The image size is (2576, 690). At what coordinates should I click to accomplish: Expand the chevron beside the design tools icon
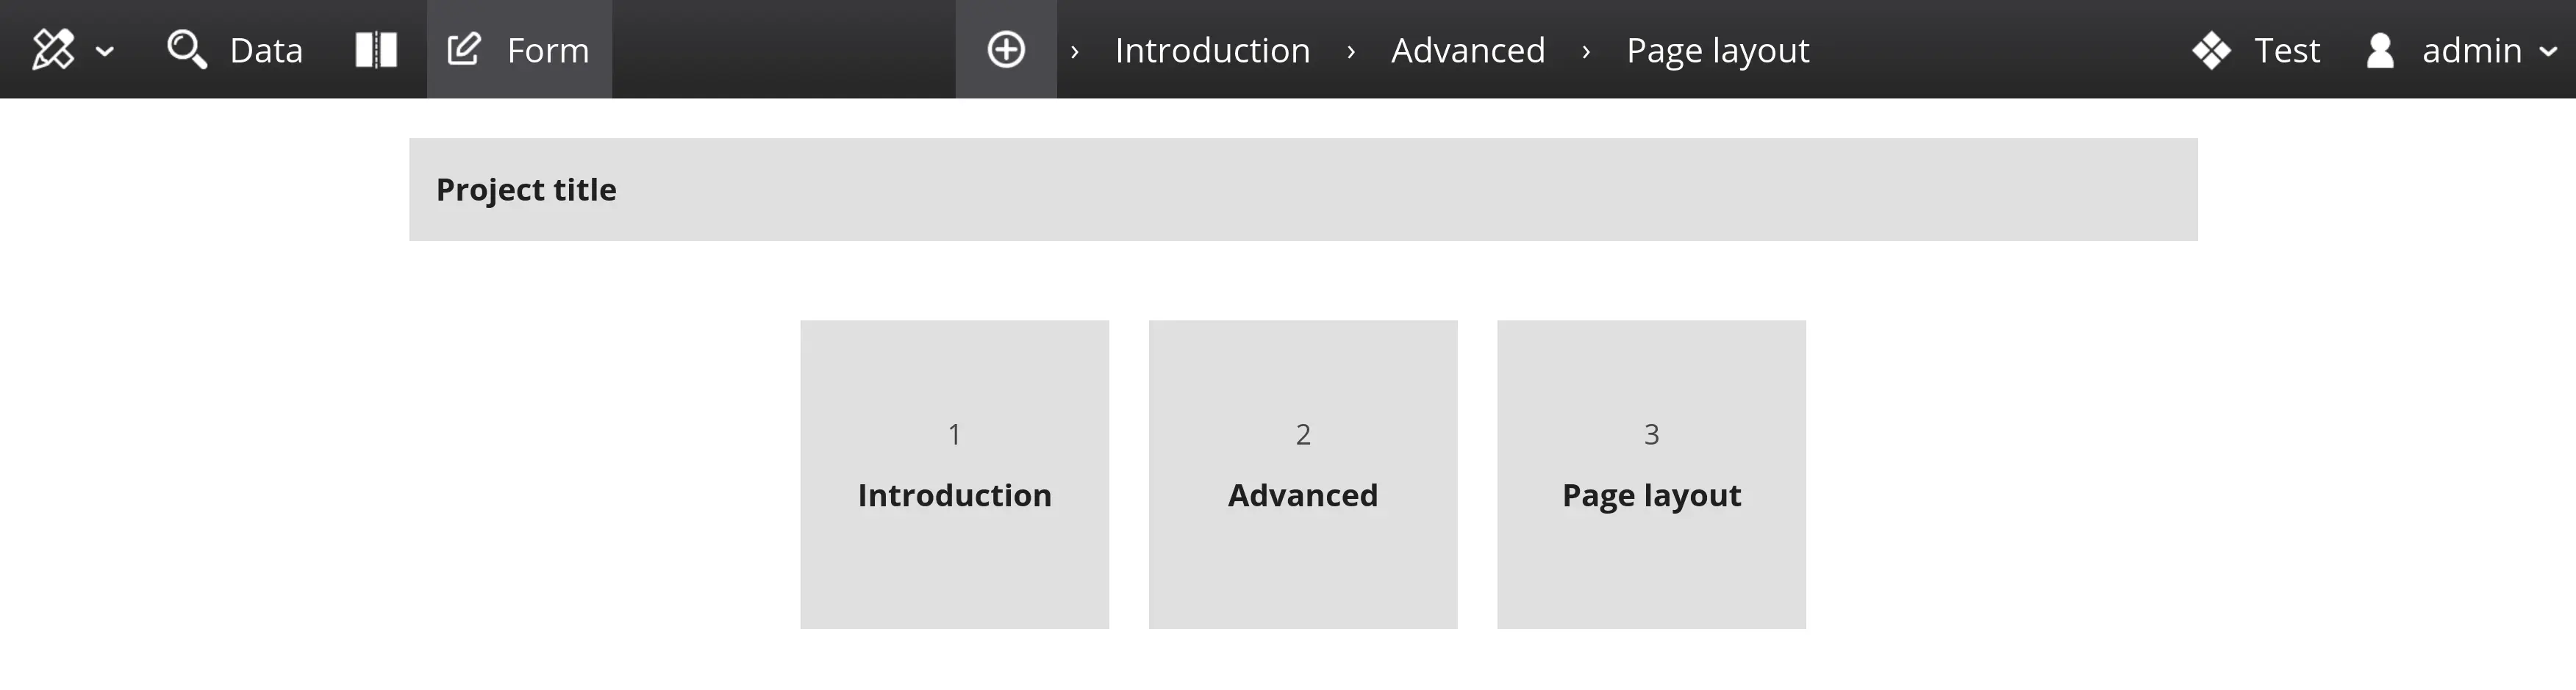104,51
